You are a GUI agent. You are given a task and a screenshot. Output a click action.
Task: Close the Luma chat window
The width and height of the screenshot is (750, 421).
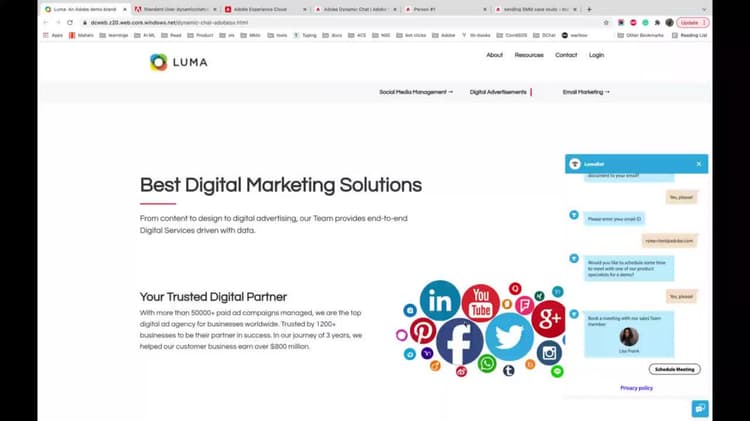(699, 164)
